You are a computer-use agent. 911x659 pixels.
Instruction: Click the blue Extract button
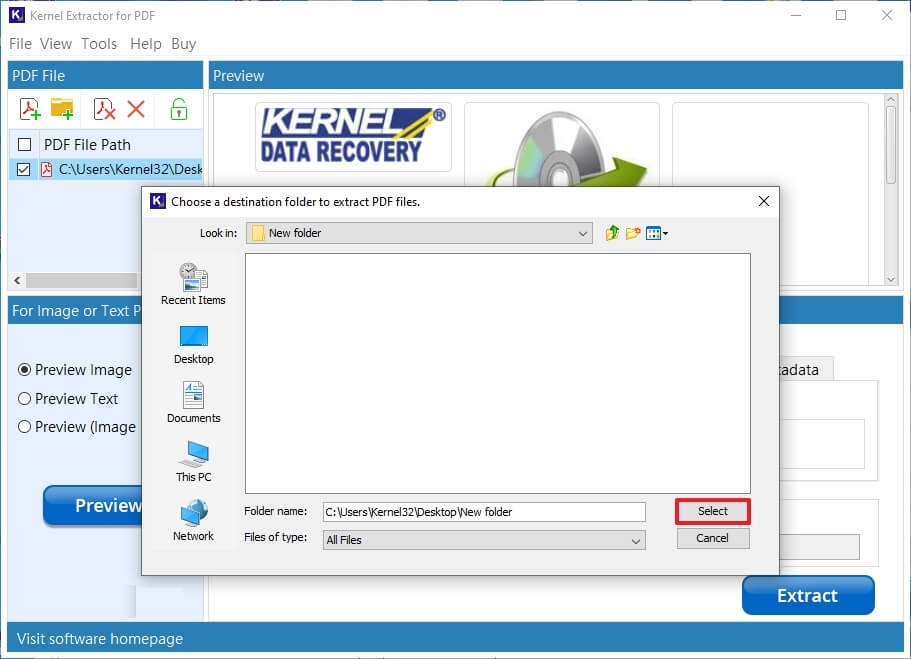pyautogui.click(x=808, y=595)
